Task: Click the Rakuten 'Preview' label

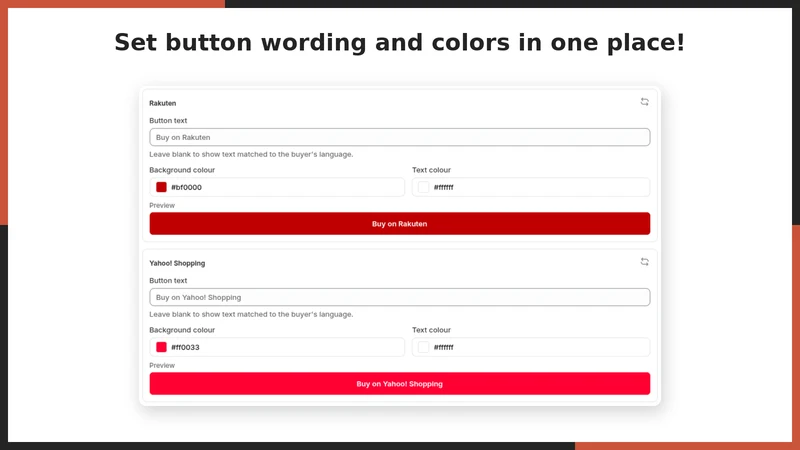Action: [x=162, y=205]
